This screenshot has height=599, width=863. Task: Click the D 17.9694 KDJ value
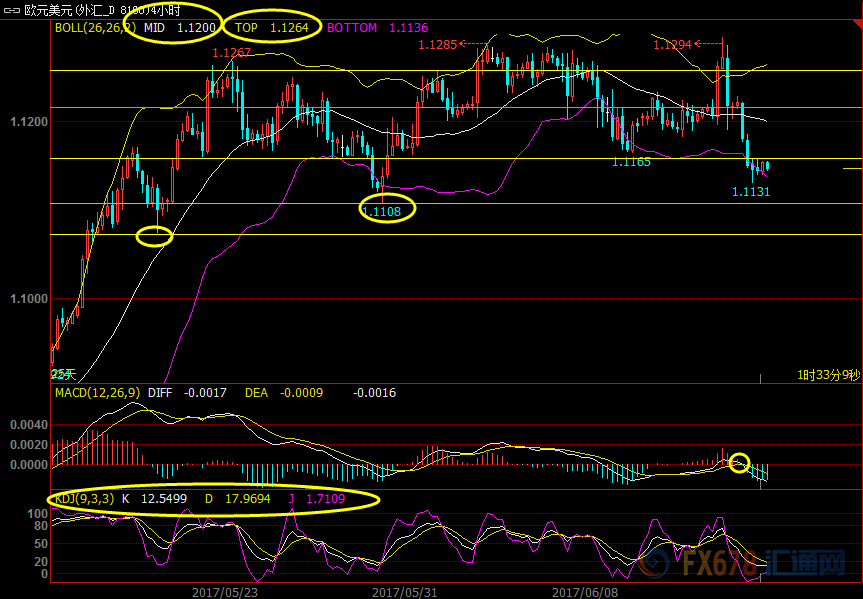pos(238,499)
